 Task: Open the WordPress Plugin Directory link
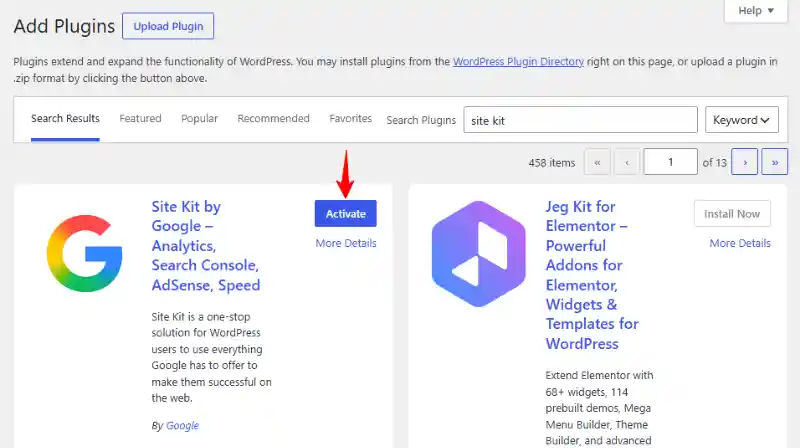(518, 61)
